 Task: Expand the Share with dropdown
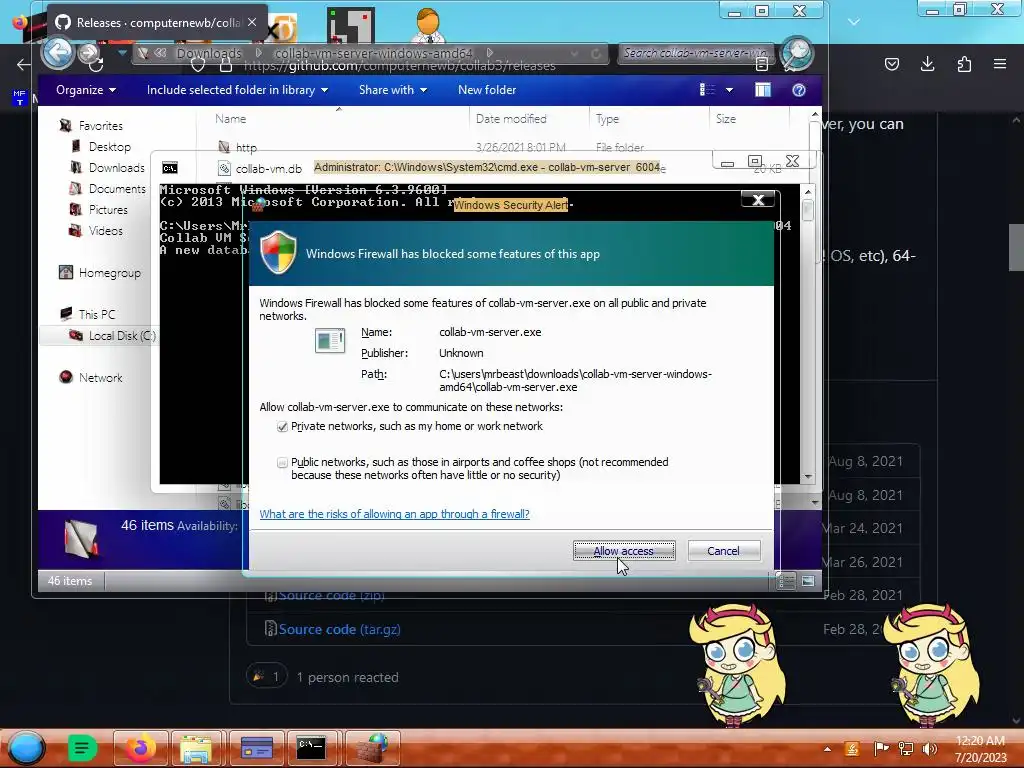coord(392,90)
